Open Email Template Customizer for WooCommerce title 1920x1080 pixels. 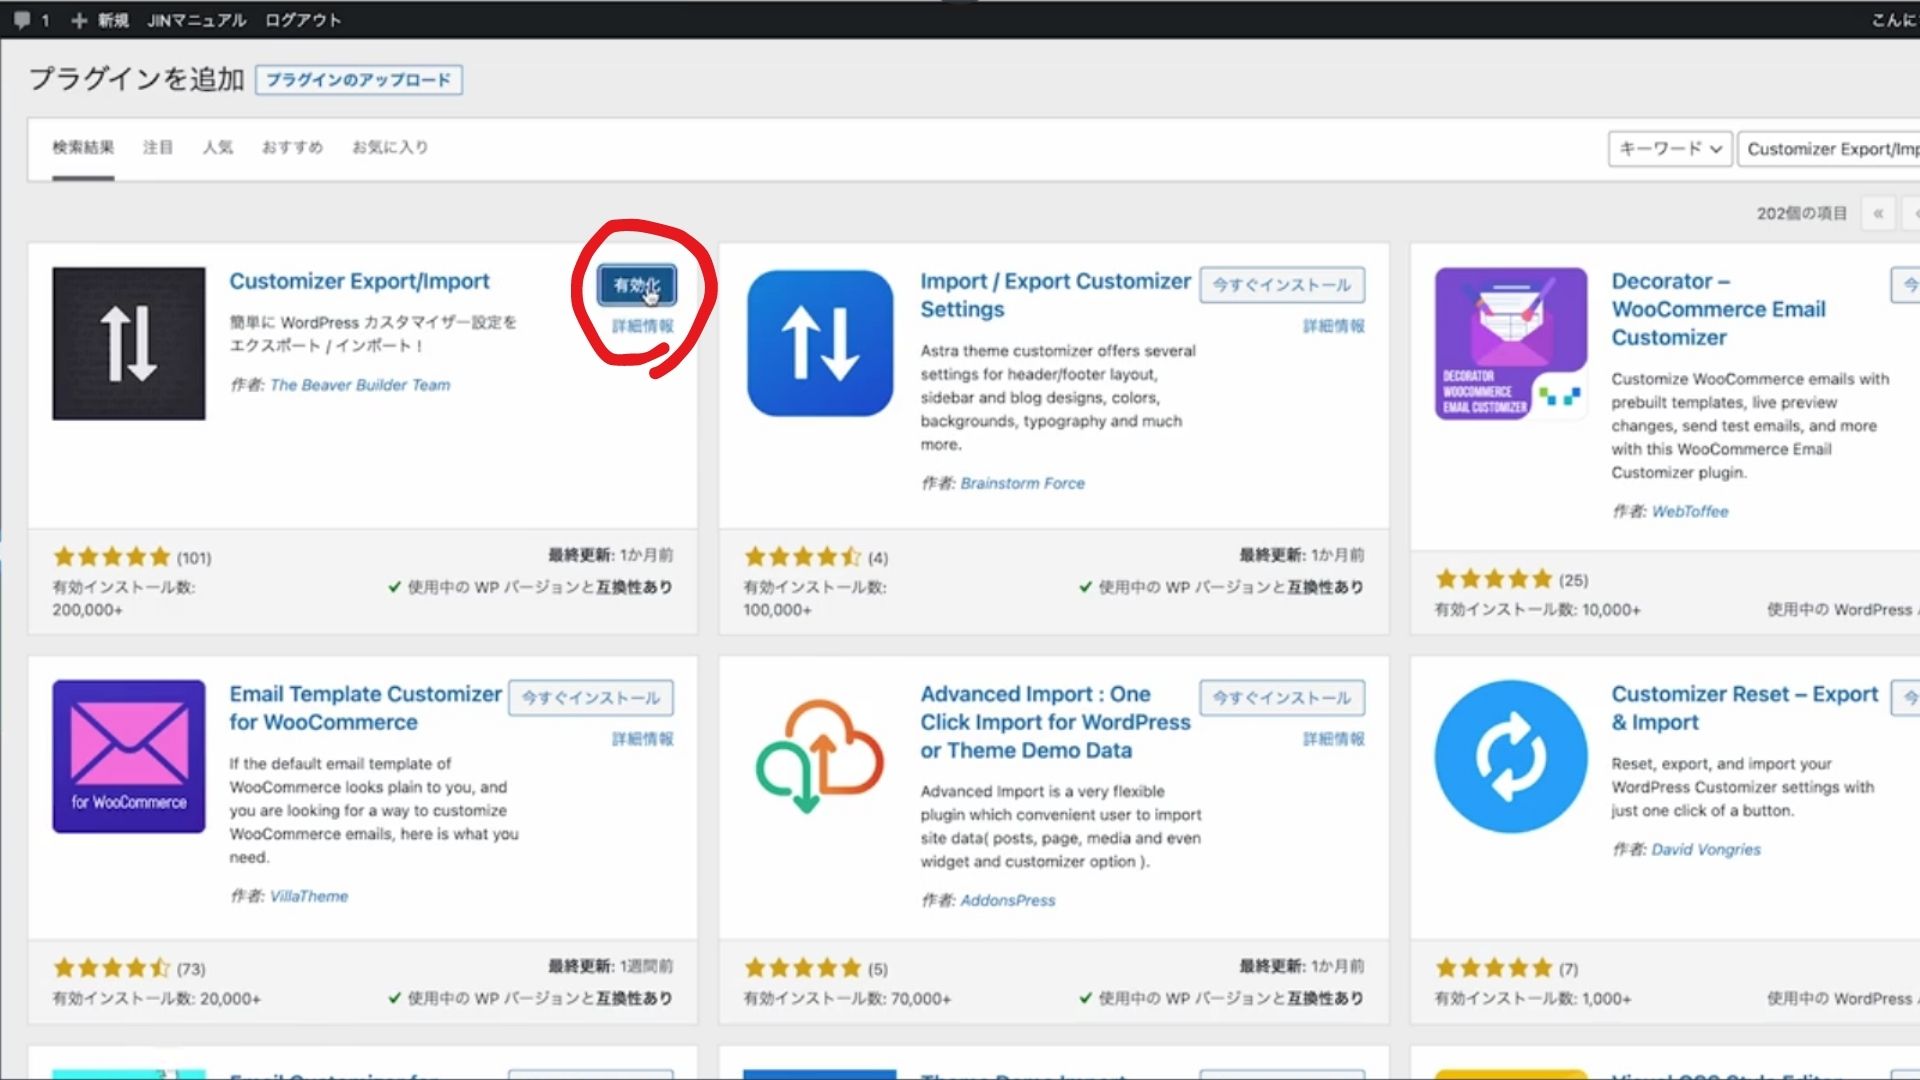coord(365,708)
